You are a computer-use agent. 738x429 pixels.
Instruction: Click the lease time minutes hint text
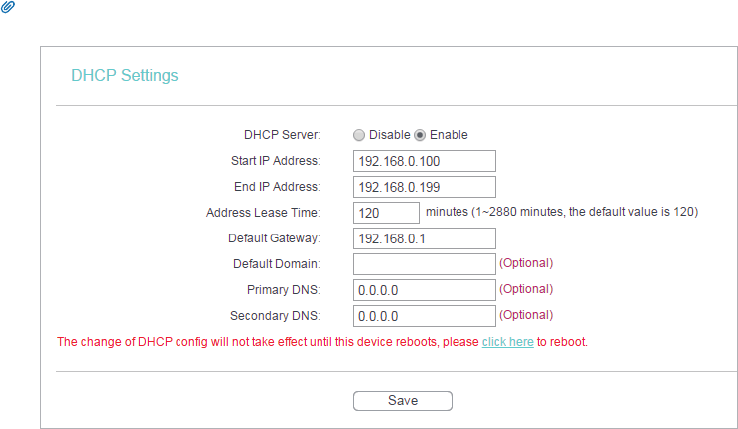pyautogui.click(x=562, y=212)
